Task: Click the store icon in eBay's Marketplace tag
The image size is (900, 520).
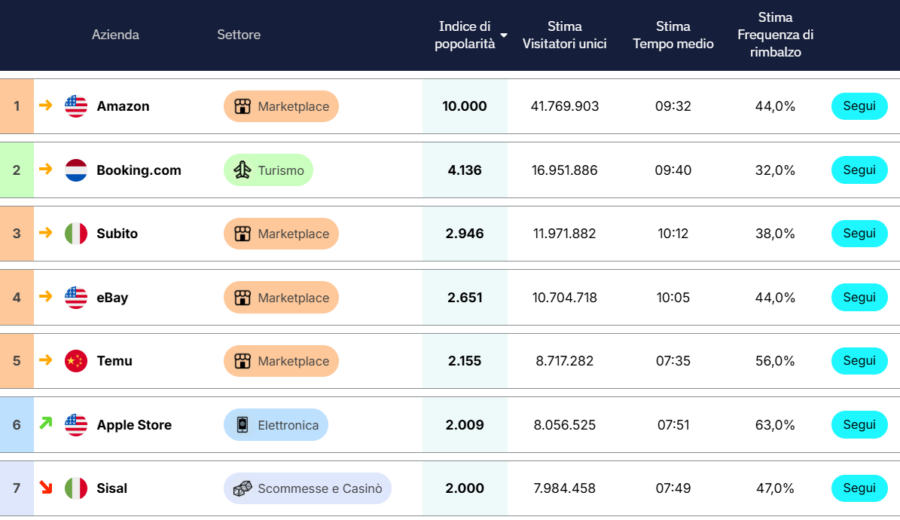Action: (x=242, y=297)
